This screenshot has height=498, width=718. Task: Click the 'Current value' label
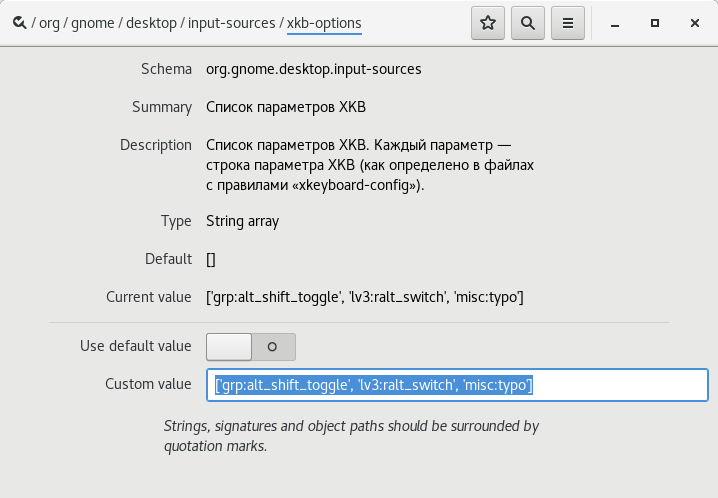coord(149,297)
